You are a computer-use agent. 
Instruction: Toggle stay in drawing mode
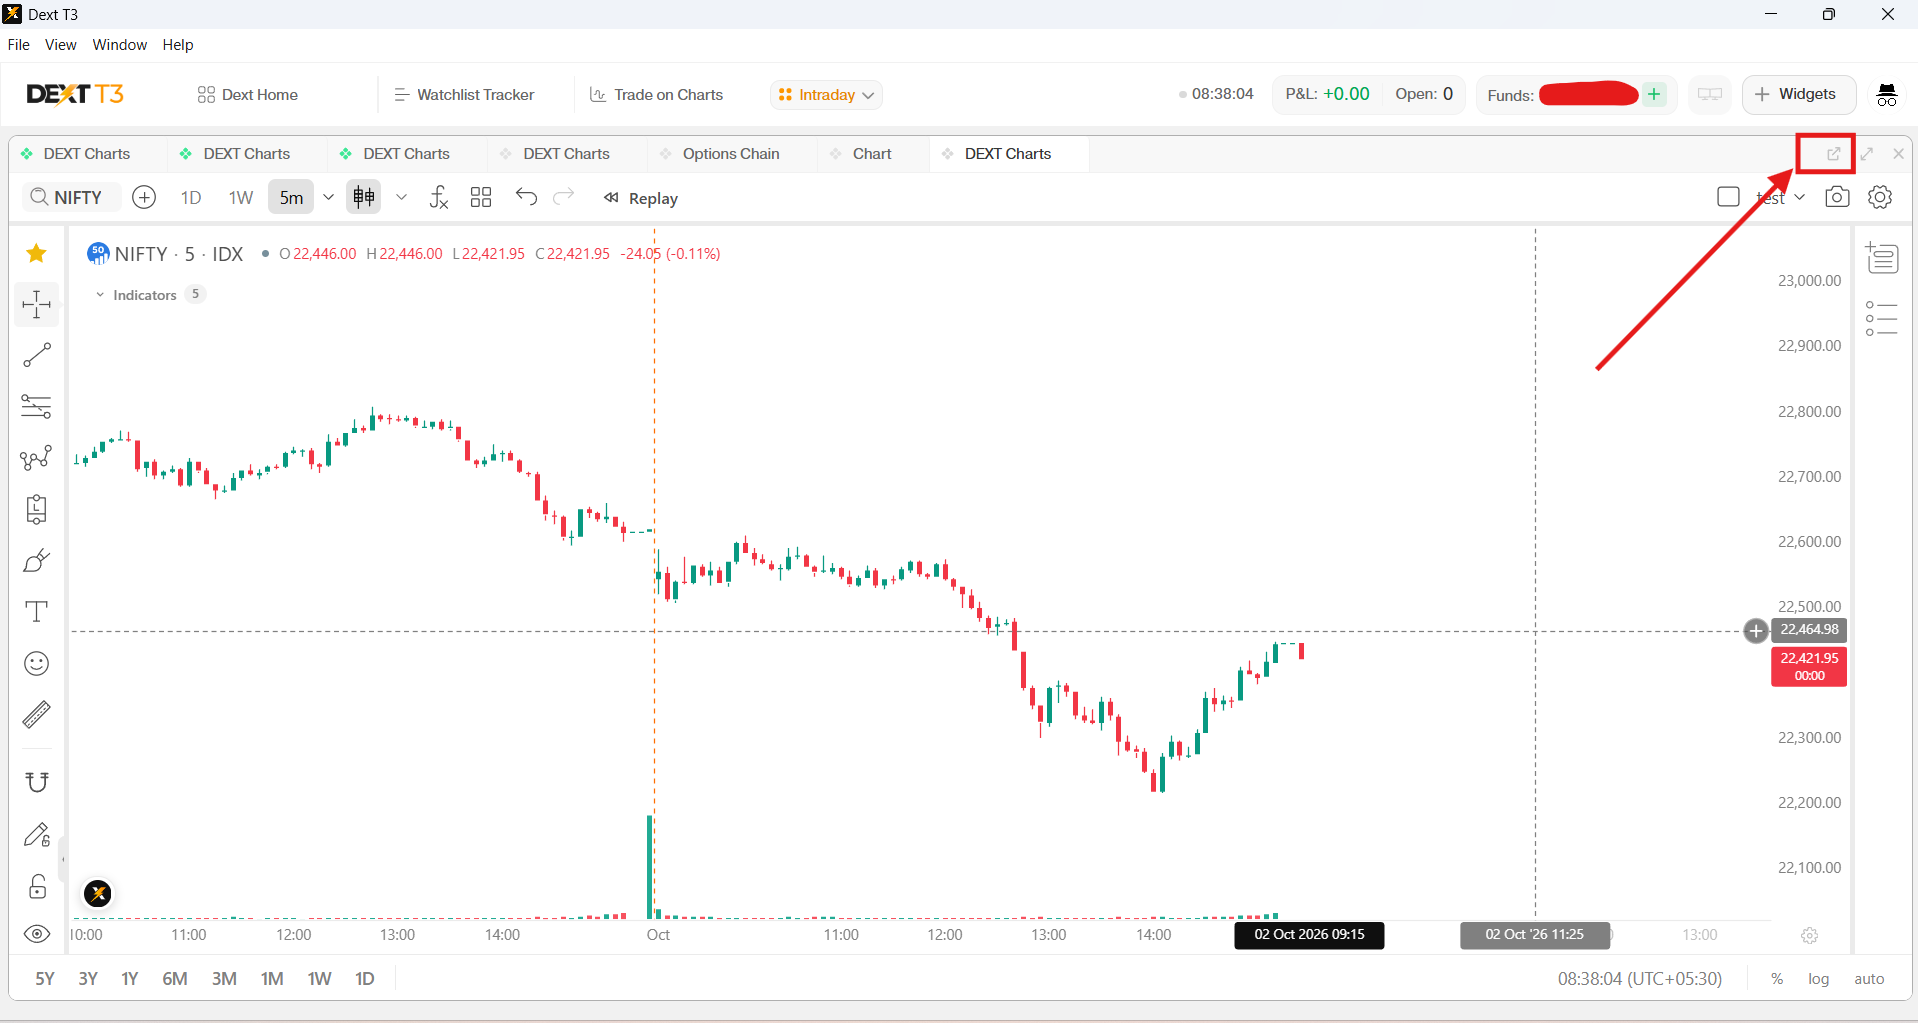(x=37, y=835)
